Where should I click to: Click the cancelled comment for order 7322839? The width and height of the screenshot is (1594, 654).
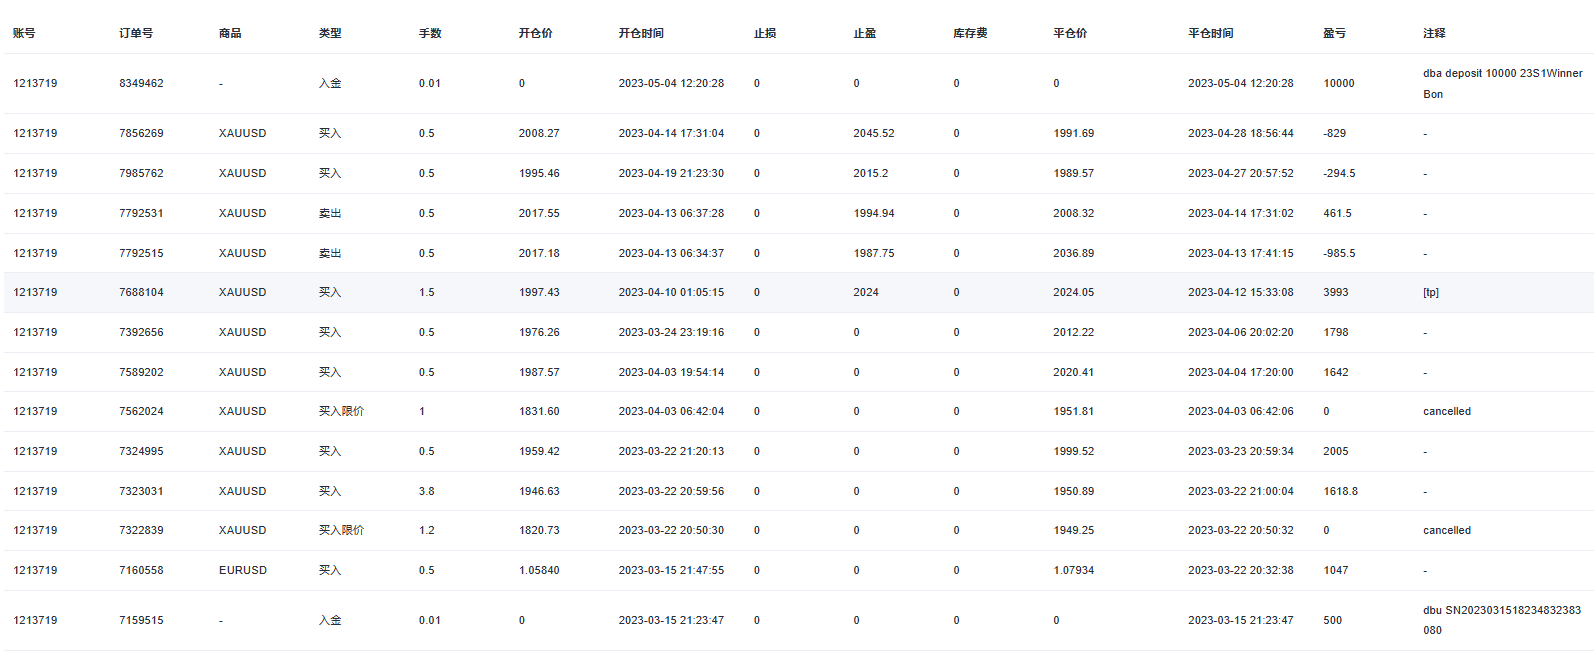click(x=1447, y=530)
